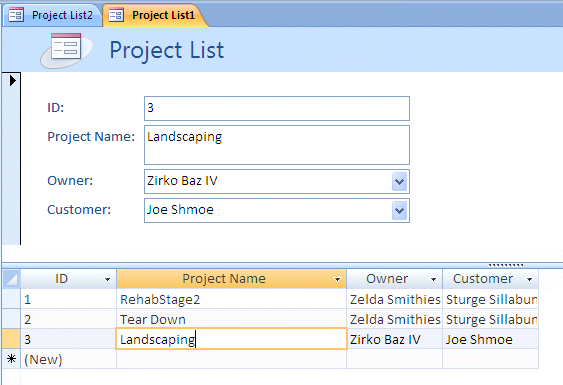This screenshot has height=385, width=563.
Task: Click the Project List1 tab form icon
Action: [116, 15]
